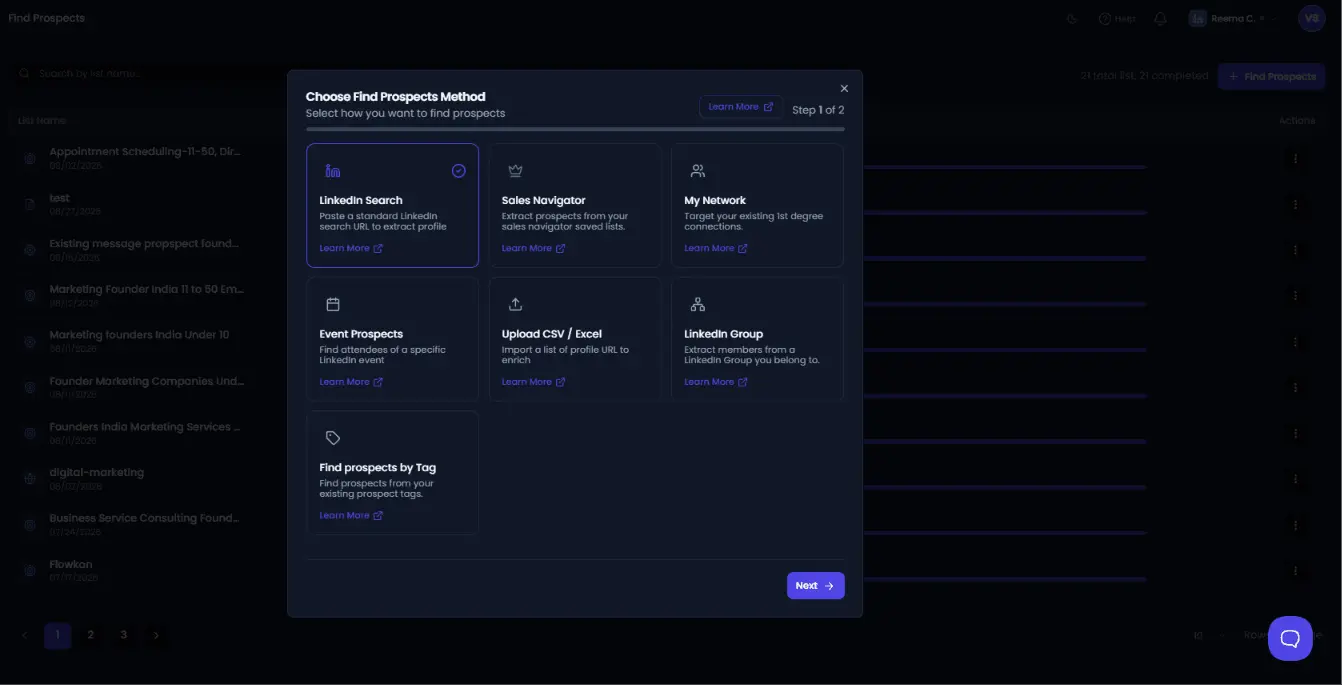The height and width of the screenshot is (685, 1342).
Task: Select the LinkedIn Search logo icon
Action: [333, 171]
